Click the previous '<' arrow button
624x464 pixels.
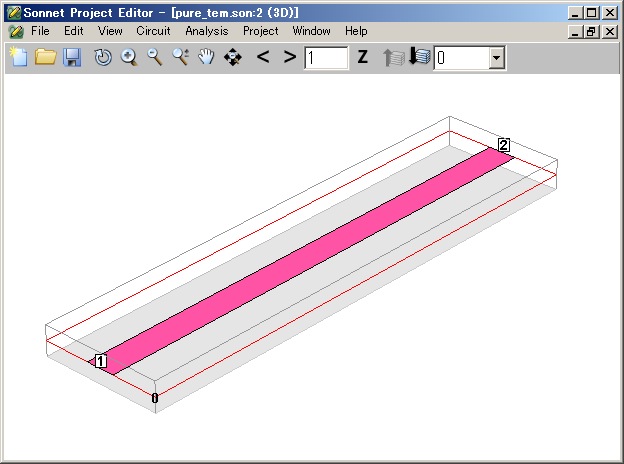[x=263, y=57]
